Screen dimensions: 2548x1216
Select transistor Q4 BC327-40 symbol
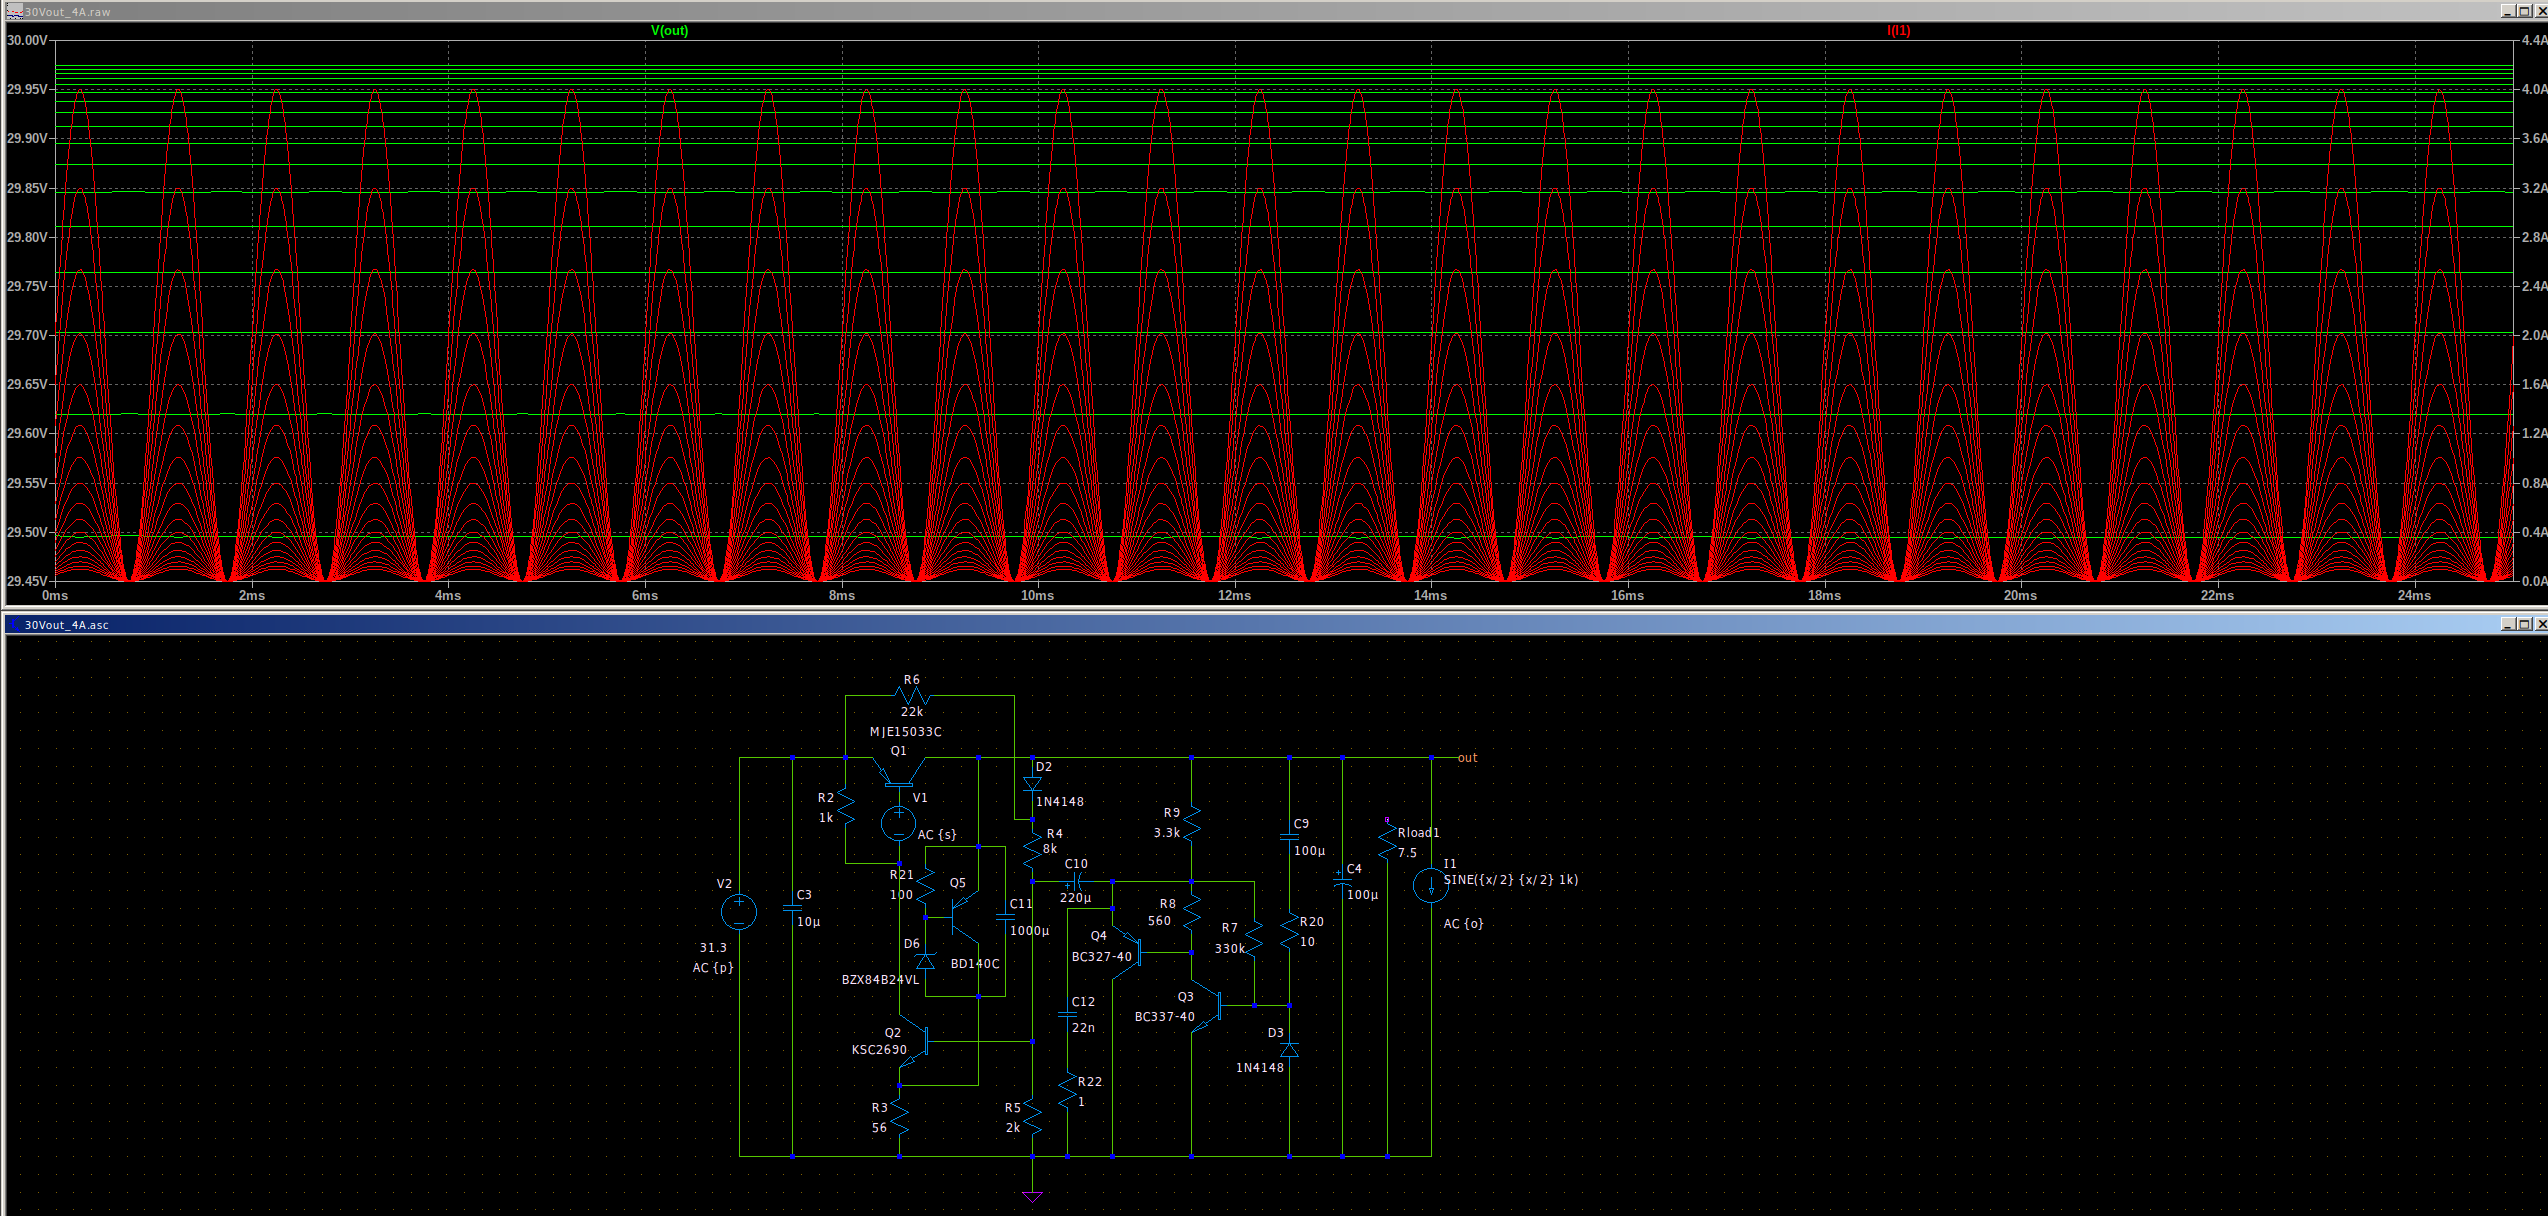coord(1128,953)
